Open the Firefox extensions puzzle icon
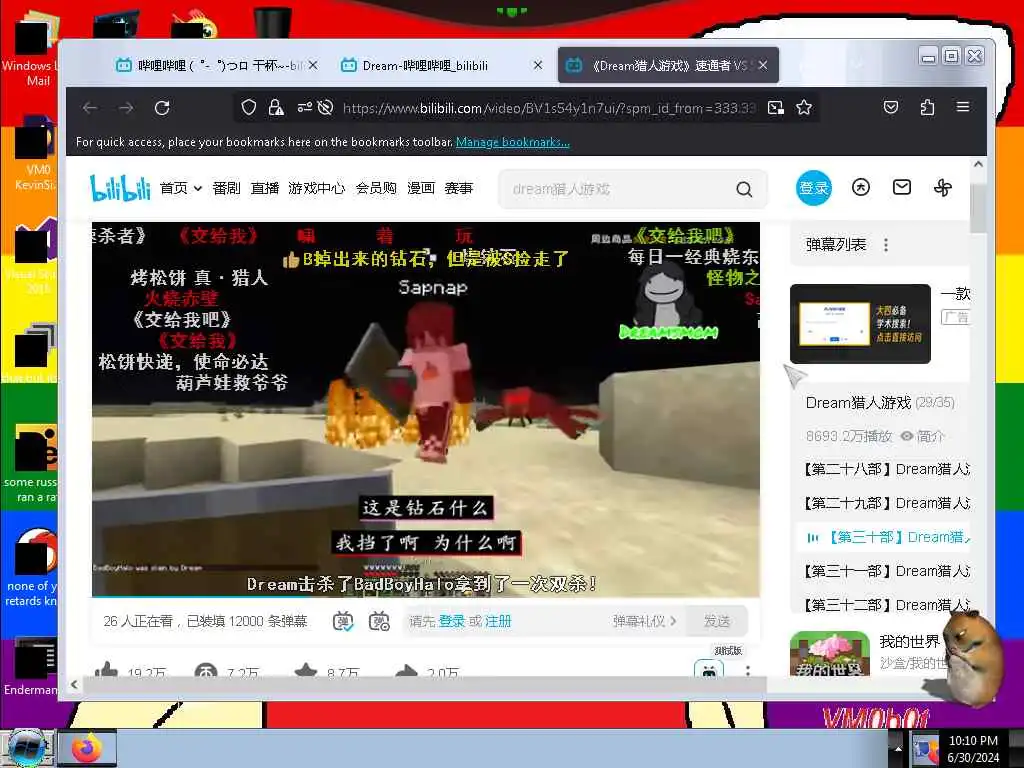The width and height of the screenshot is (1024, 768). coord(927,107)
